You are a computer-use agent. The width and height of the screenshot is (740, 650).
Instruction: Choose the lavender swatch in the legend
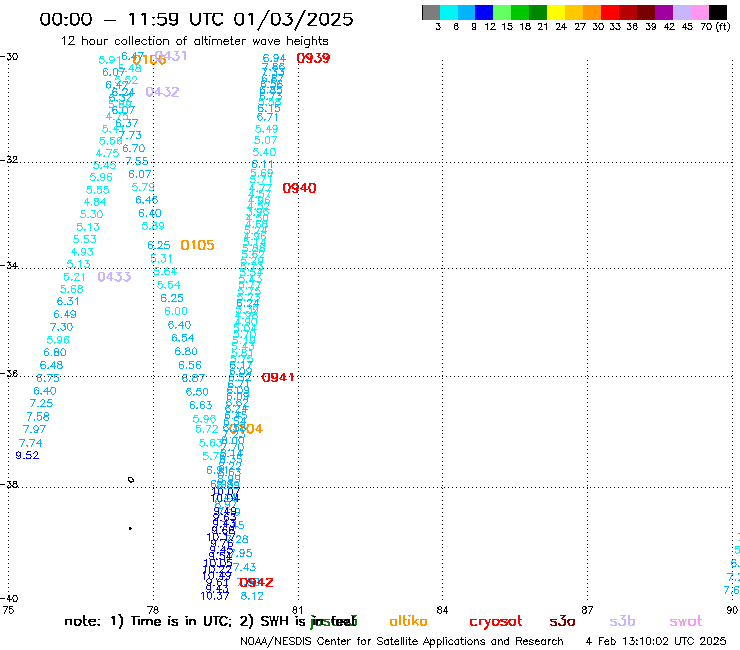pos(682,12)
